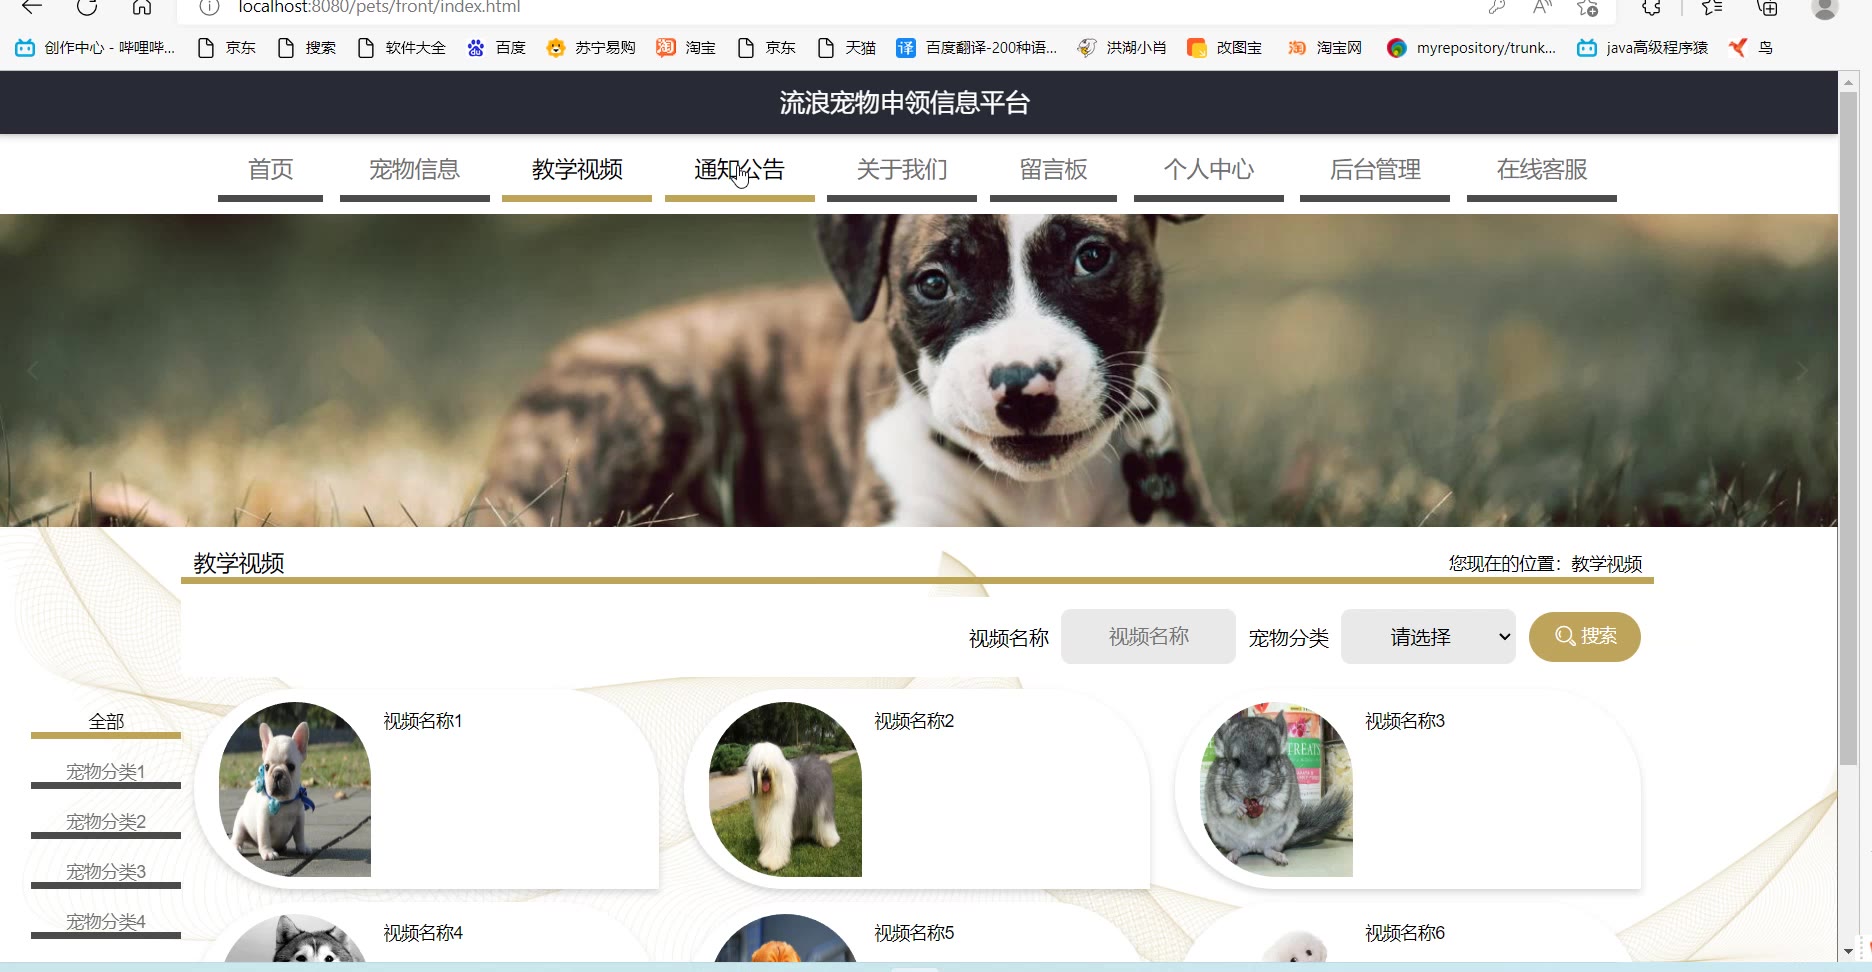This screenshot has width=1872, height=972.
Task: Filter by 宠物分类2
Action: click(106, 822)
